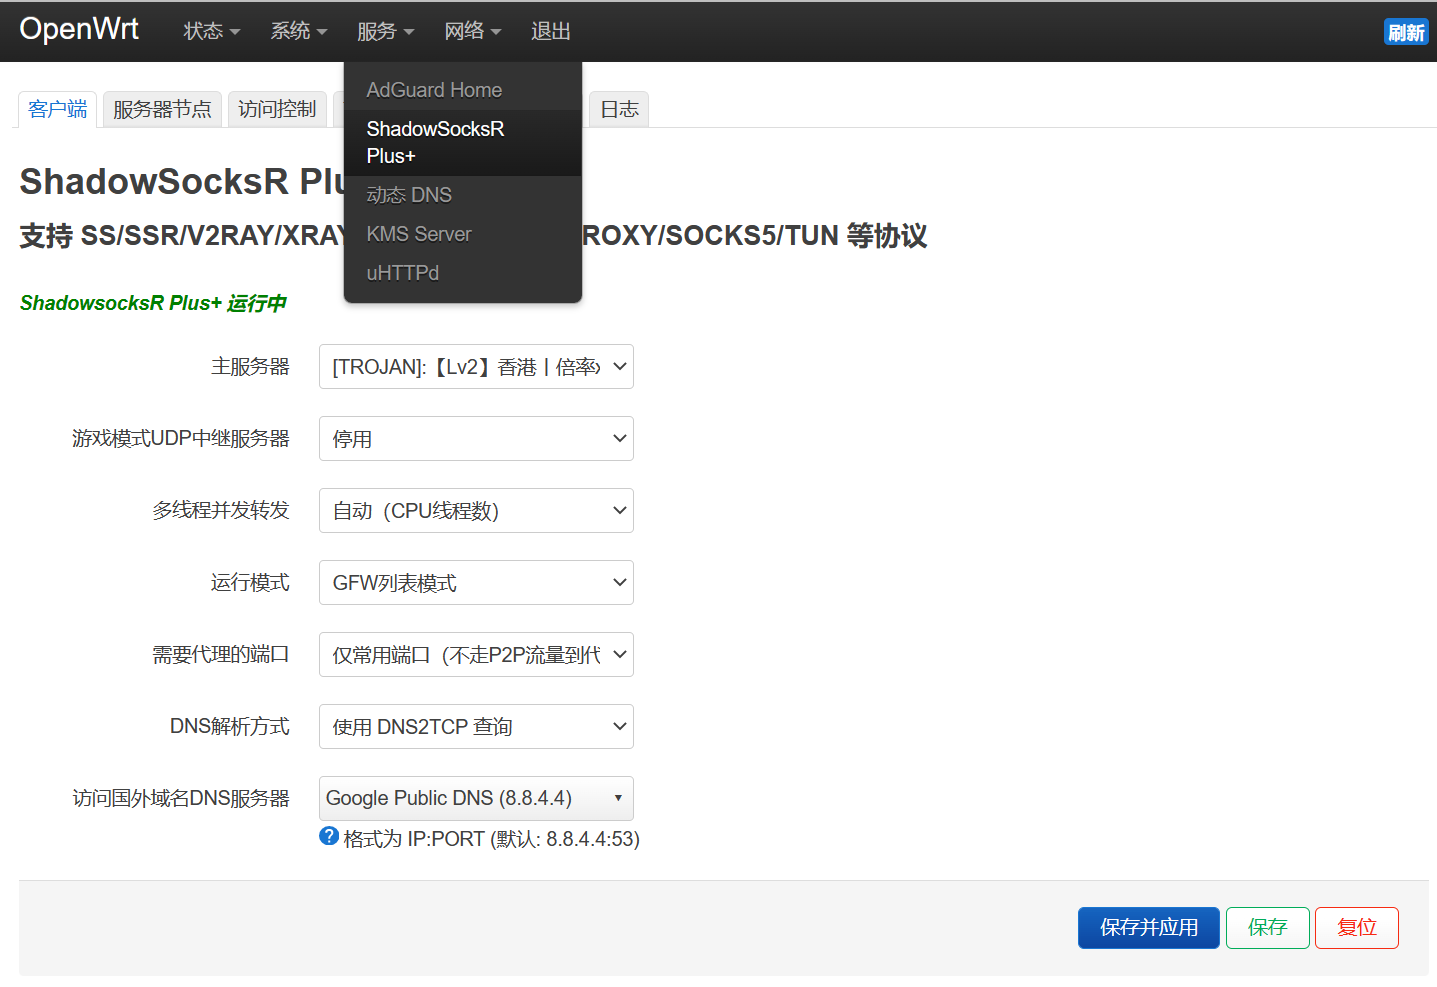Open the Google Public DNS server dropdown
The image size is (1437, 987).
[x=476, y=798]
